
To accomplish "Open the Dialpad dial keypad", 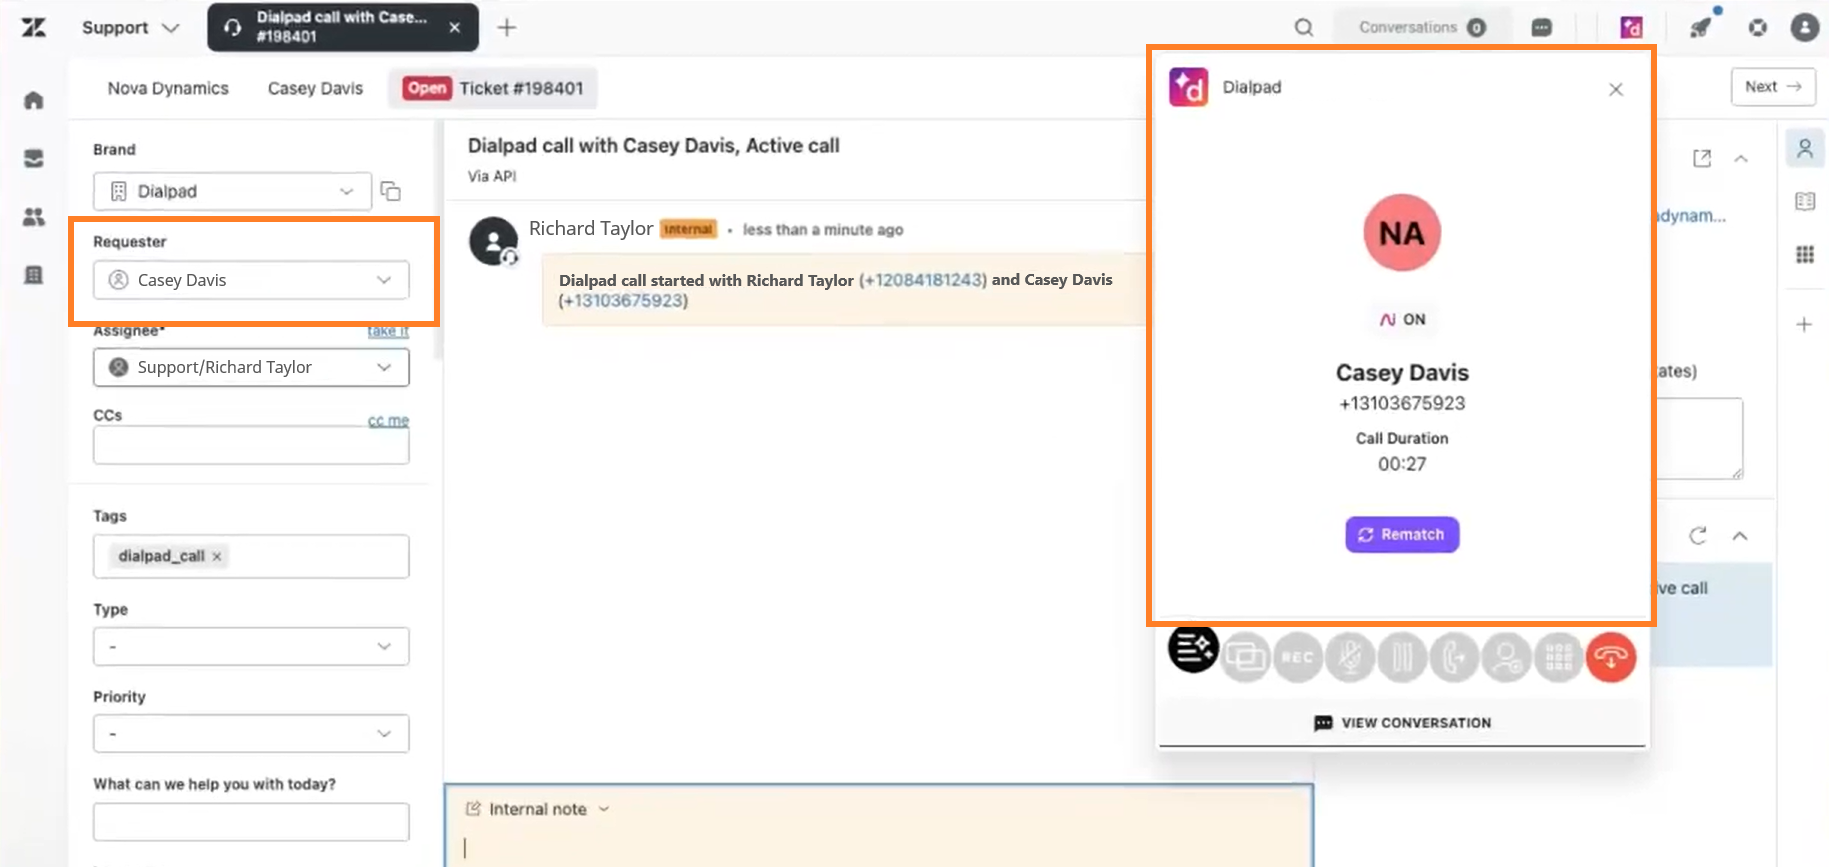I will point(1558,657).
